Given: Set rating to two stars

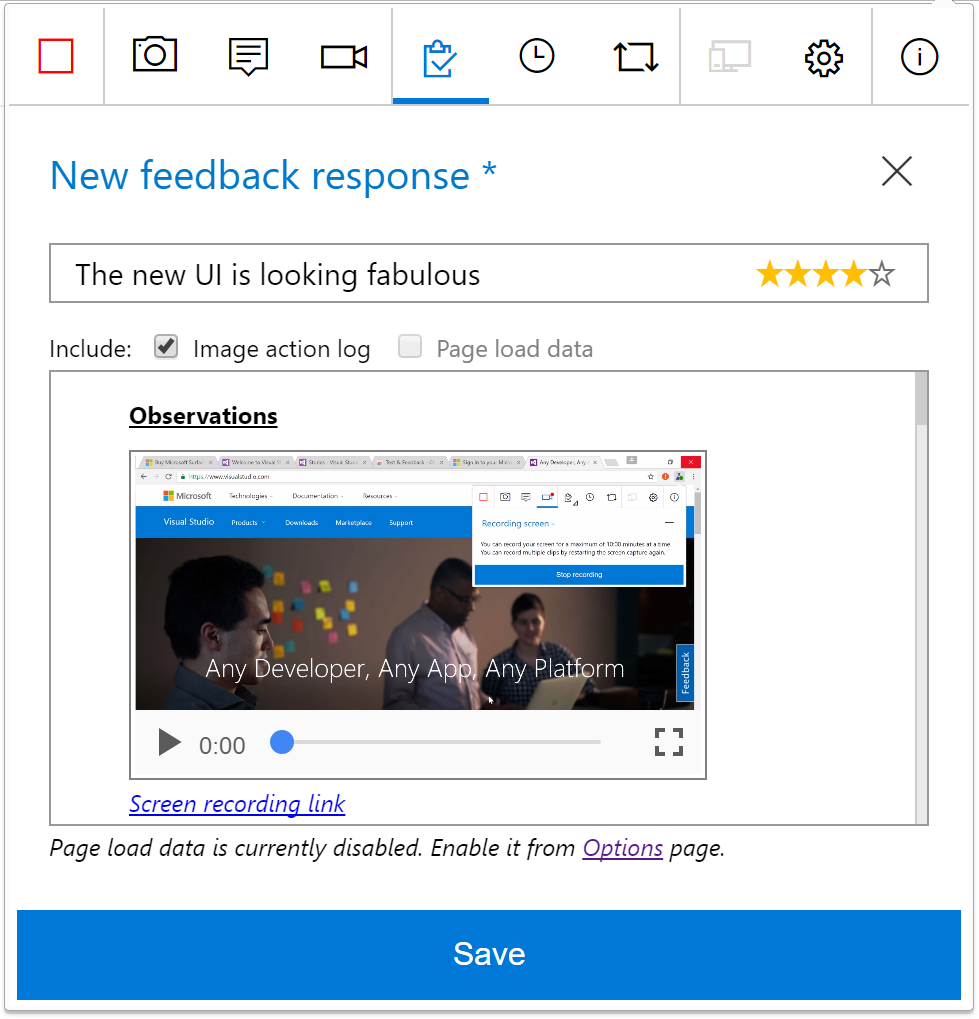Looking at the screenshot, I should coord(798,274).
